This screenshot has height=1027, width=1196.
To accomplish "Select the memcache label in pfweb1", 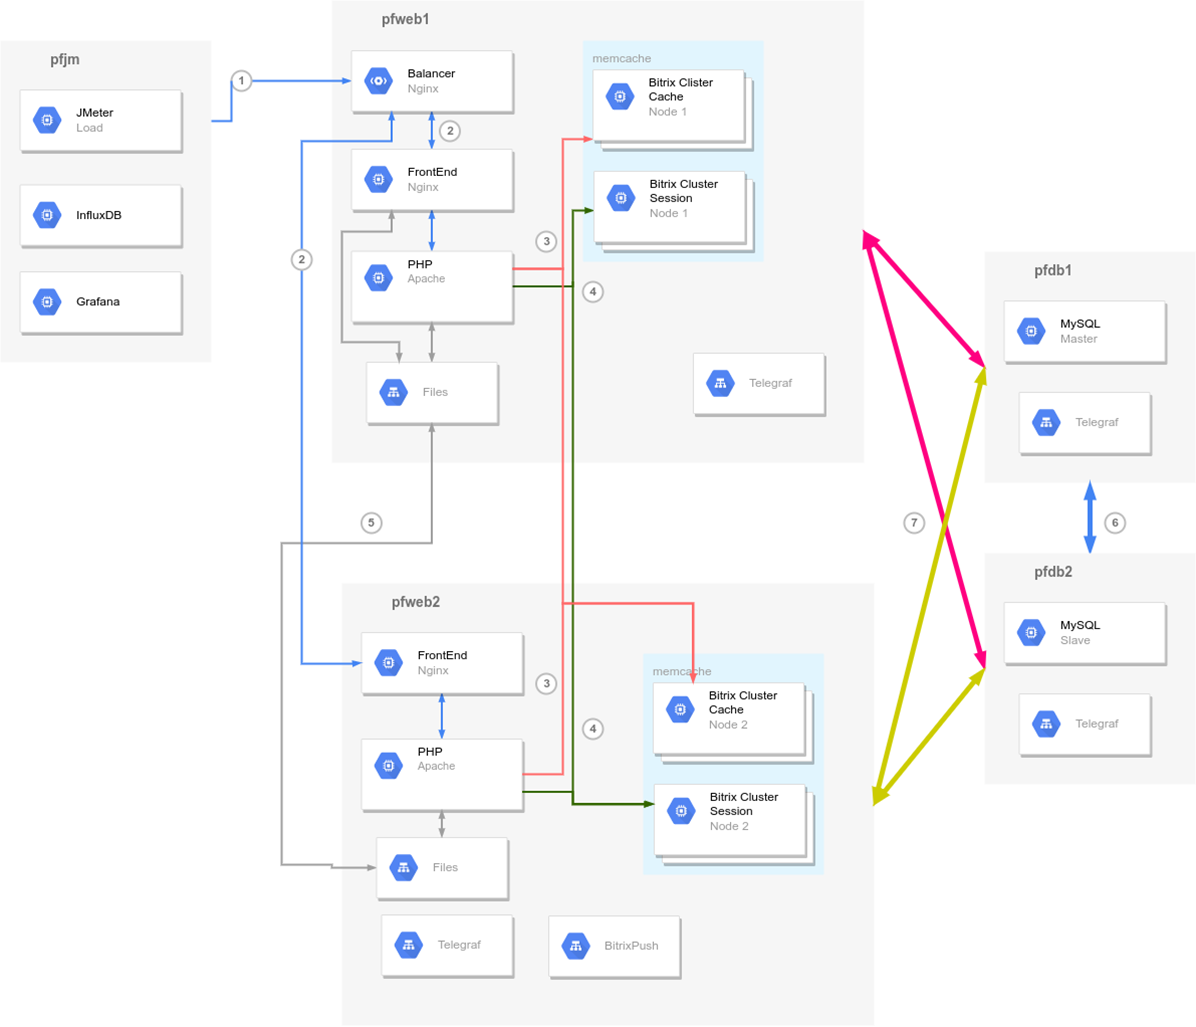I will pos(621,58).
